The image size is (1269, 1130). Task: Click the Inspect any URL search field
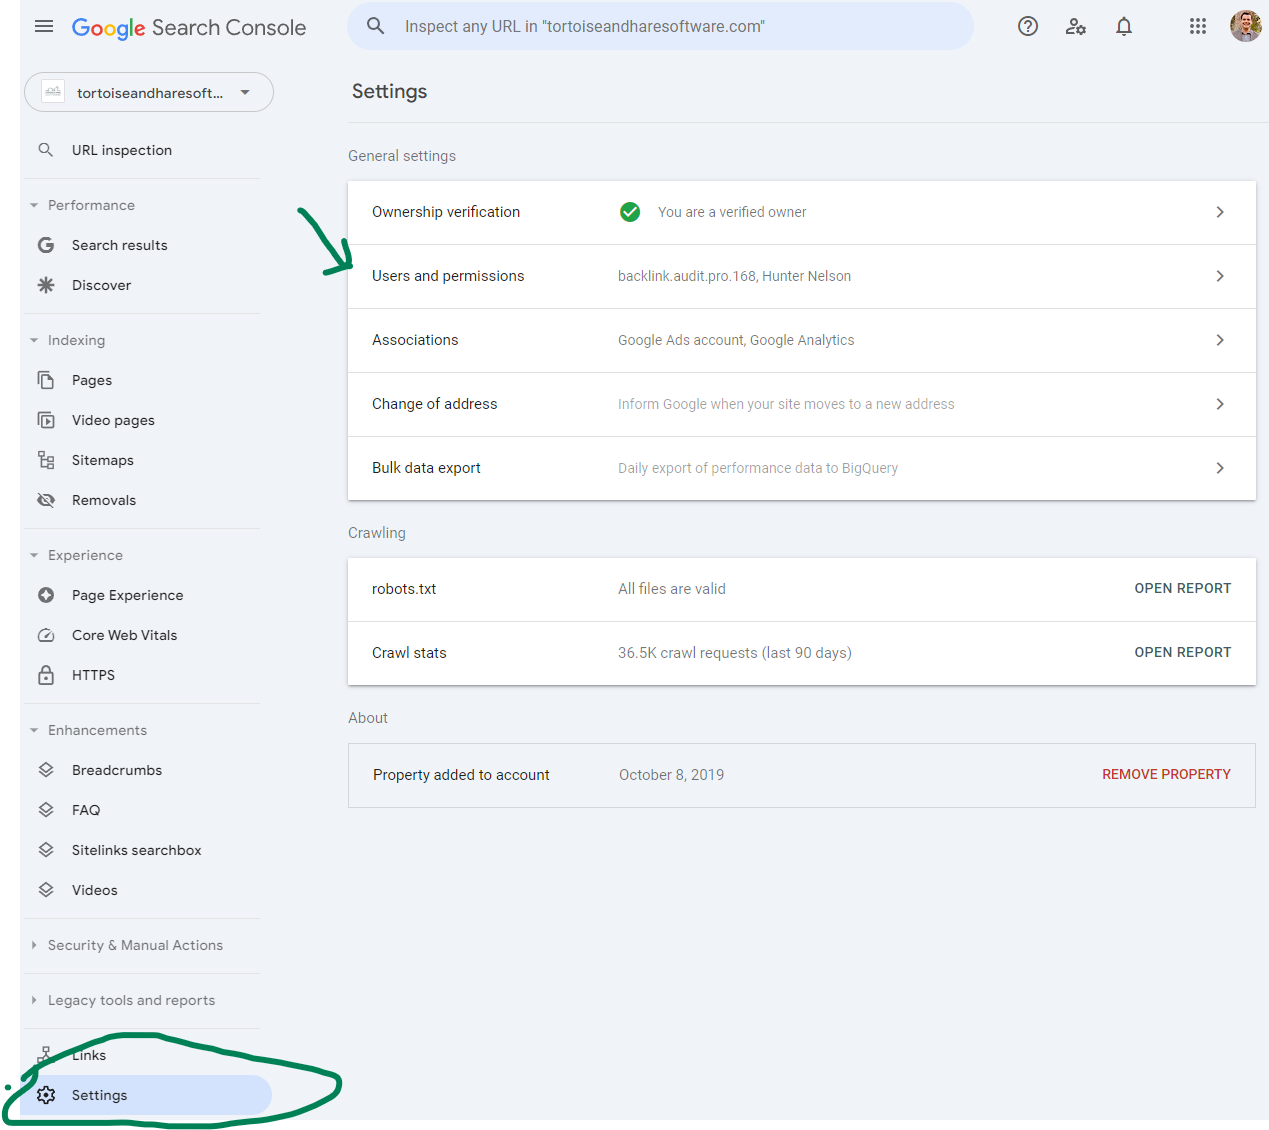click(660, 27)
